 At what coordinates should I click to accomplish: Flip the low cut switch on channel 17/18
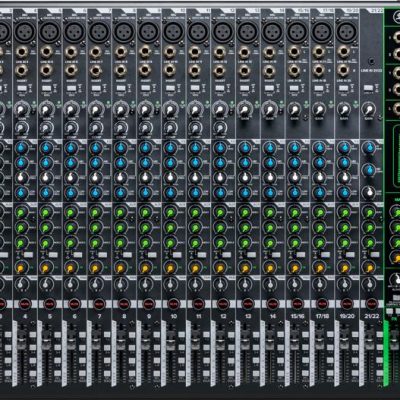(x=319, y=89)
